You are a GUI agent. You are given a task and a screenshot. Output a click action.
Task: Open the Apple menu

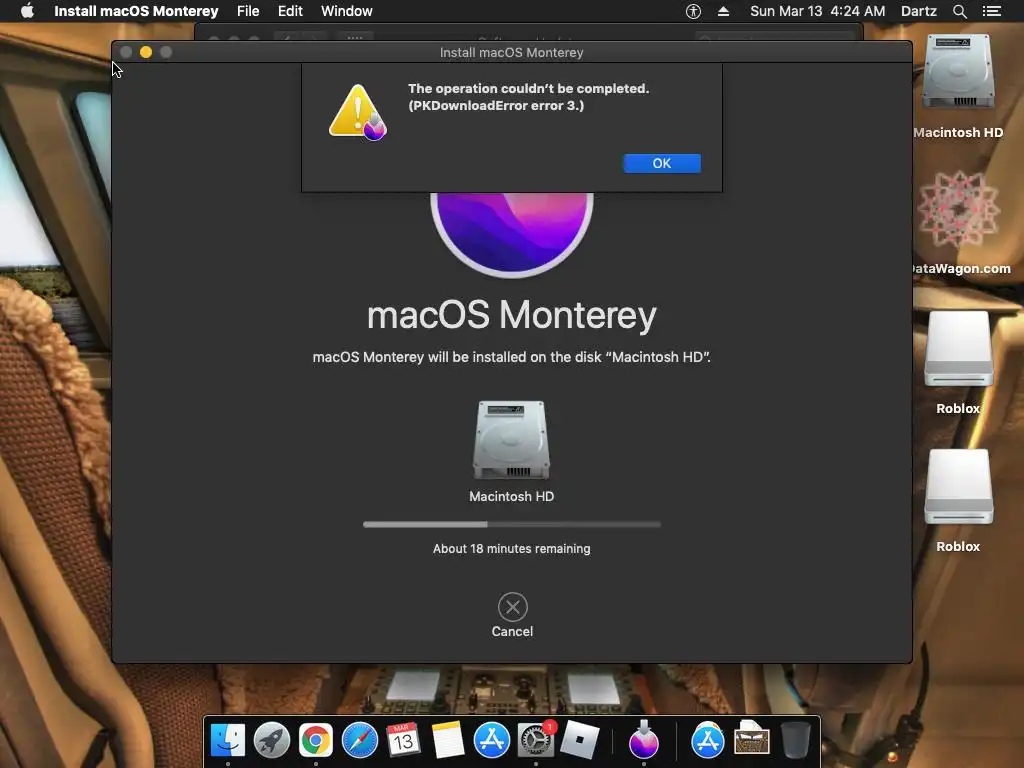(27, 11)
